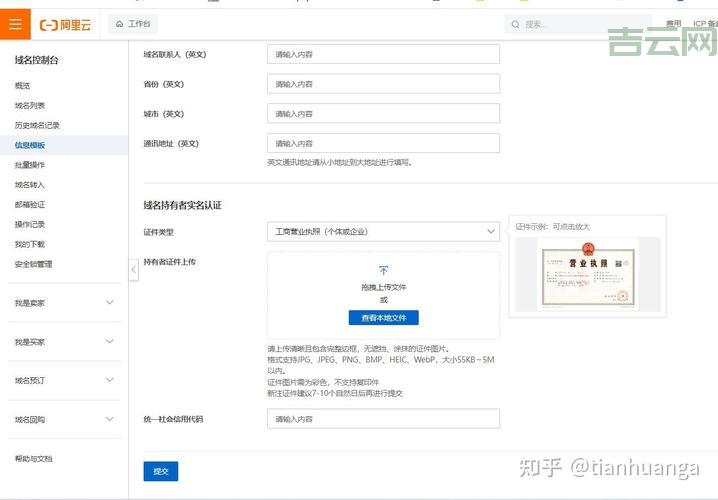Screen dimensions: 718x500
Task: Open 域名列表 in the sidebar
Action: pos(30,105)
